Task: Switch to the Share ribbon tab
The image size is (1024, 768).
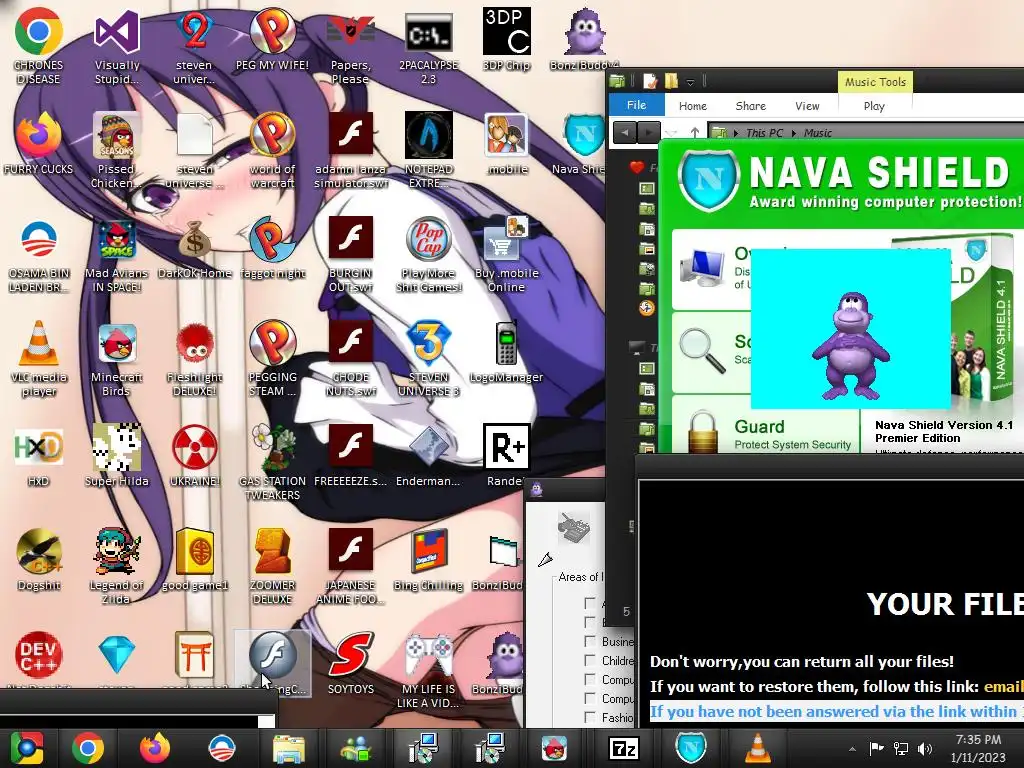Action: tap(750, 106)
